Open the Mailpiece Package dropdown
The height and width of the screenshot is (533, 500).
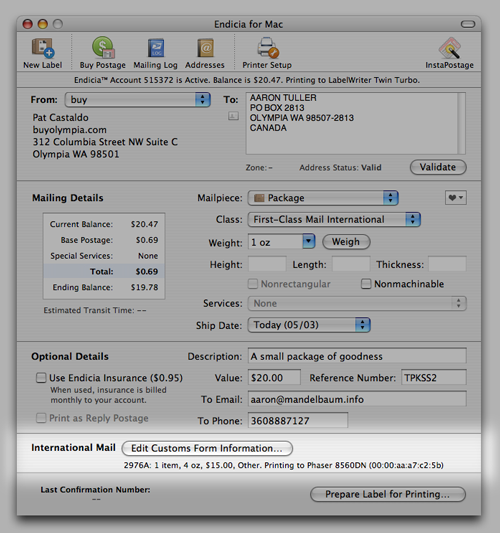click(x=323, y=198)
